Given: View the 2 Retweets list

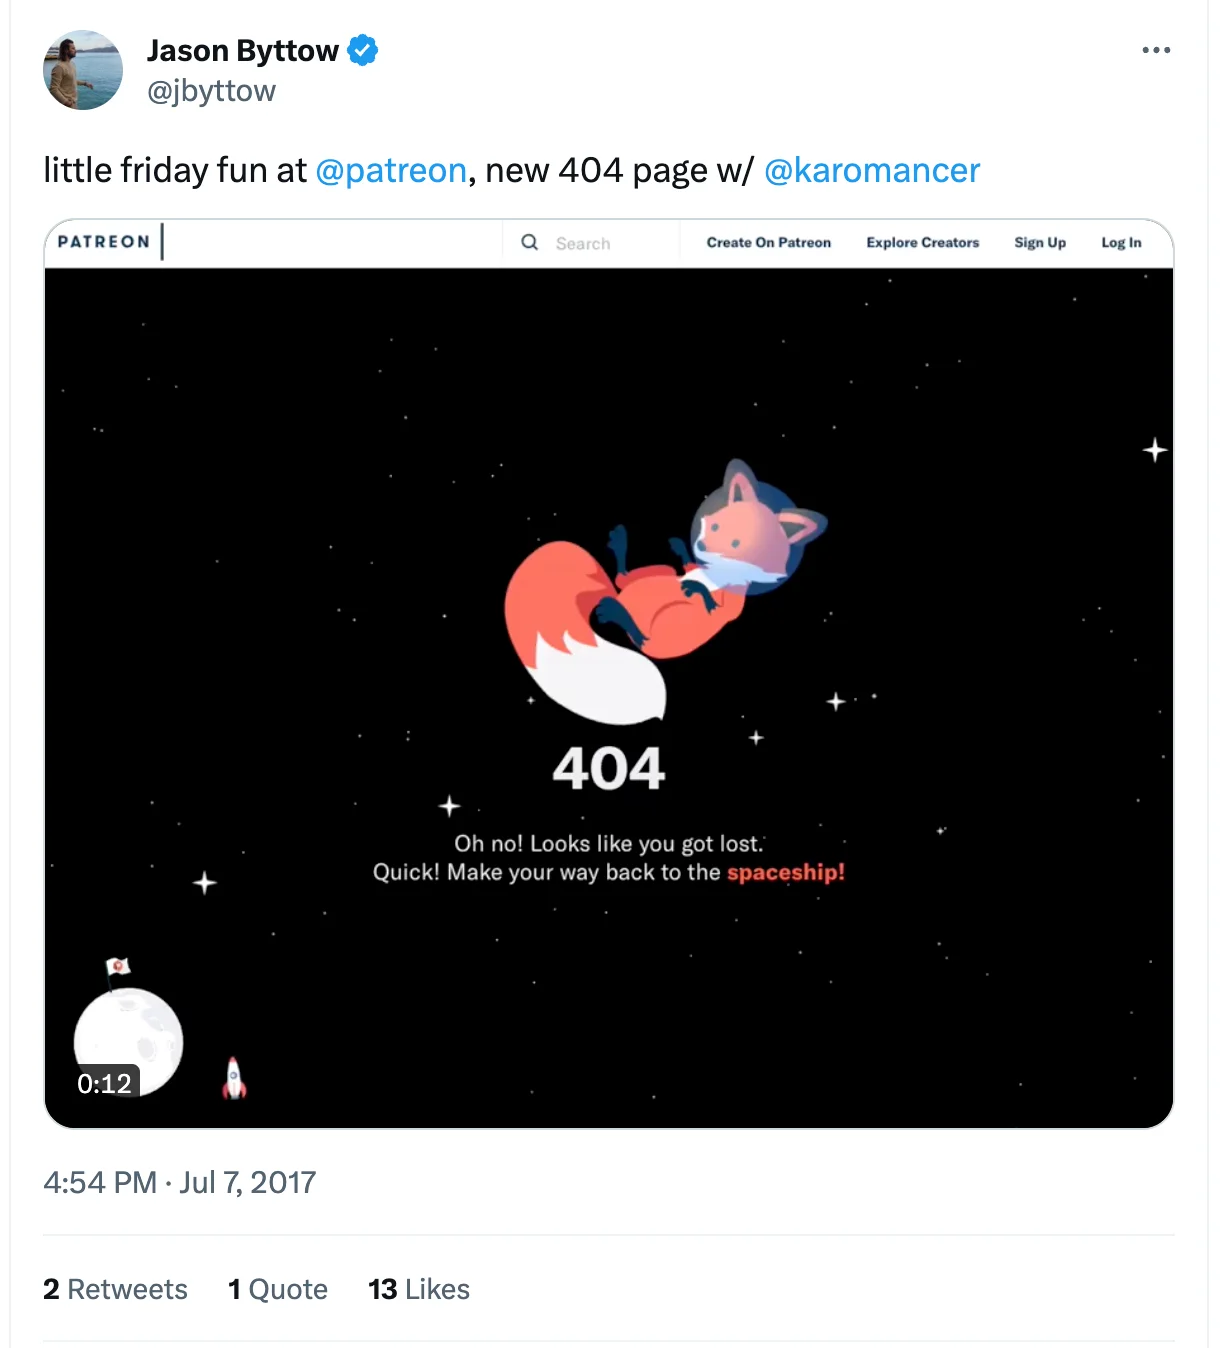Looking at the screenshot, I should (114, 1289).
